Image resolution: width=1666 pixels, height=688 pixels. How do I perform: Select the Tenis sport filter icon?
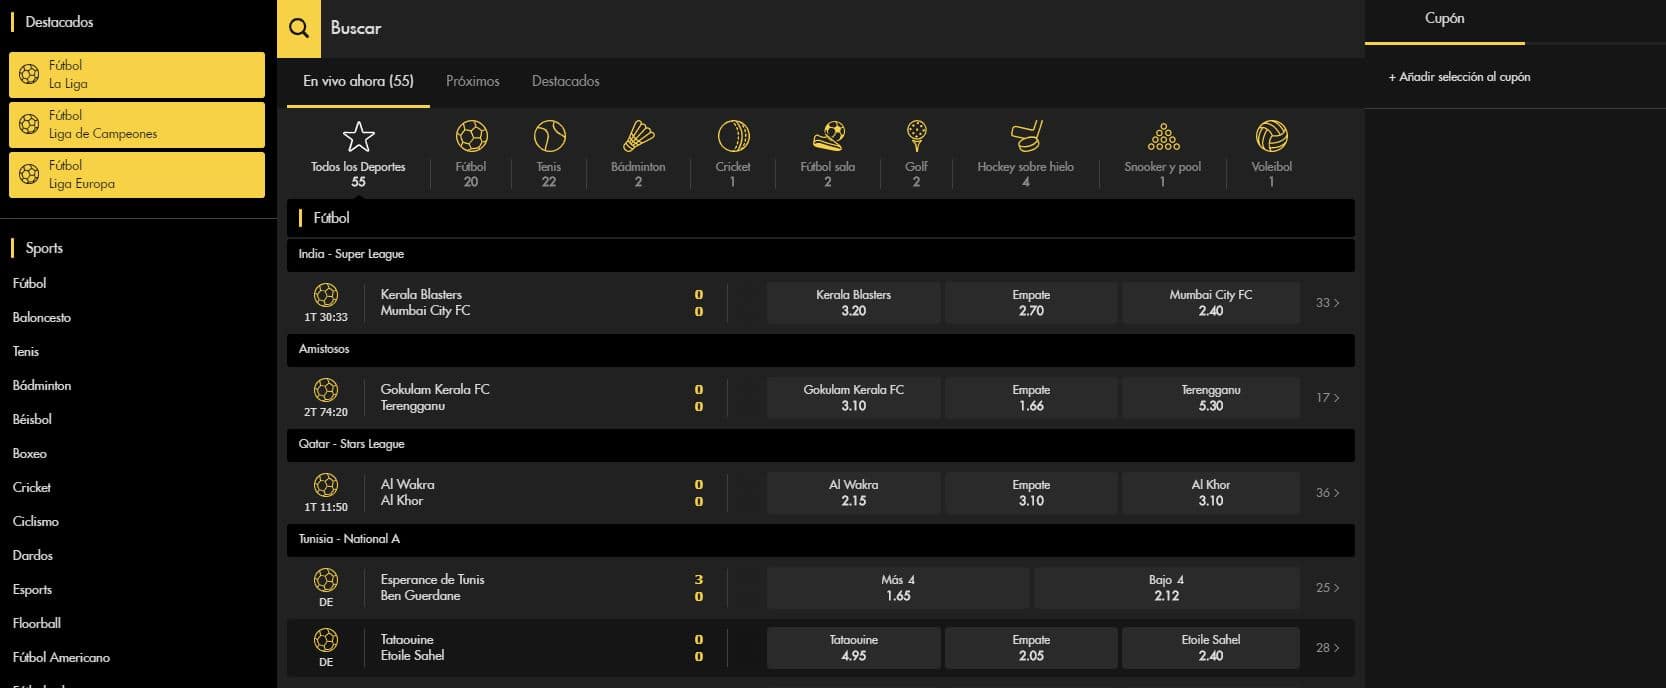[x=549, y=136]
